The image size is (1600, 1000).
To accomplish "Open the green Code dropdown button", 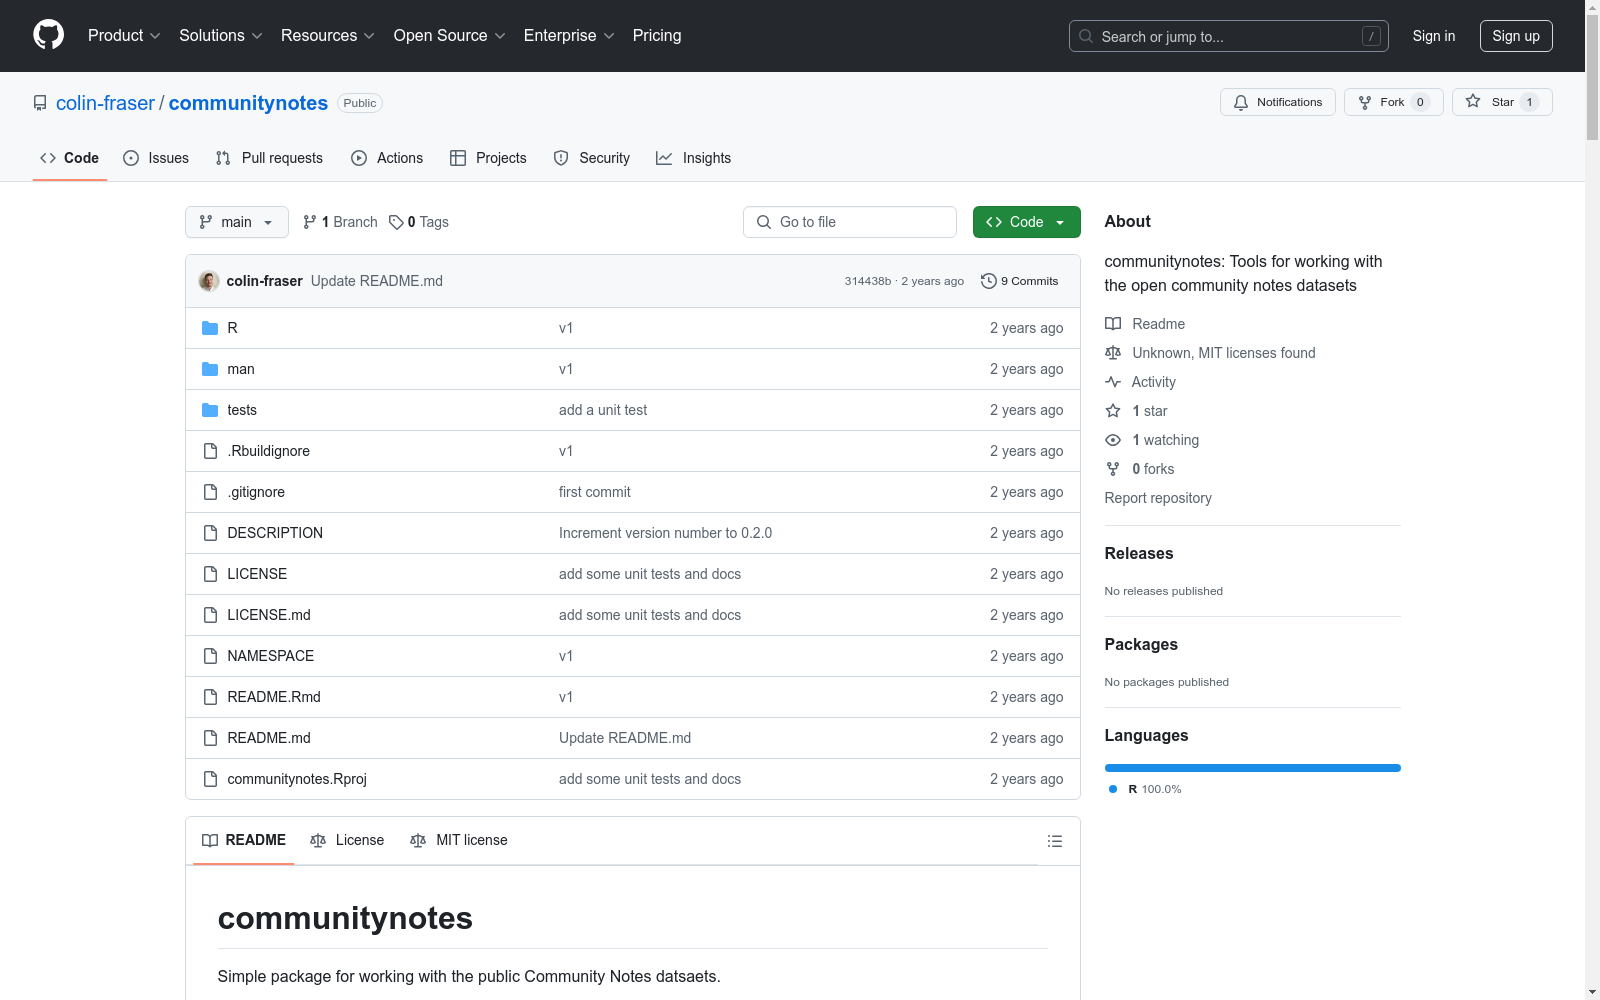I will coord(1026,222).
